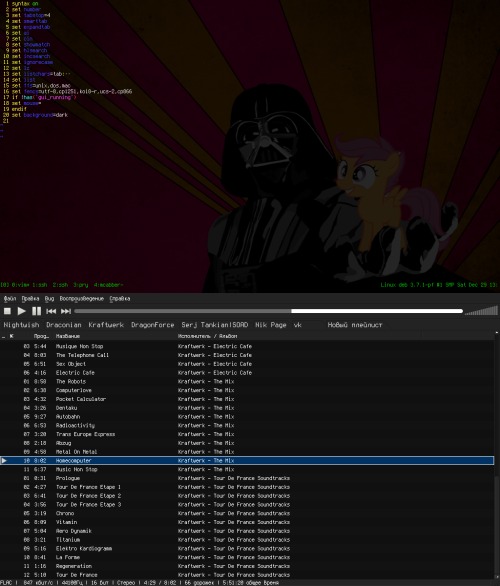Image resolution: width=500 pixels, height=586 pixels.
Task: Select the track Prologue
Action: click(247, 478)
